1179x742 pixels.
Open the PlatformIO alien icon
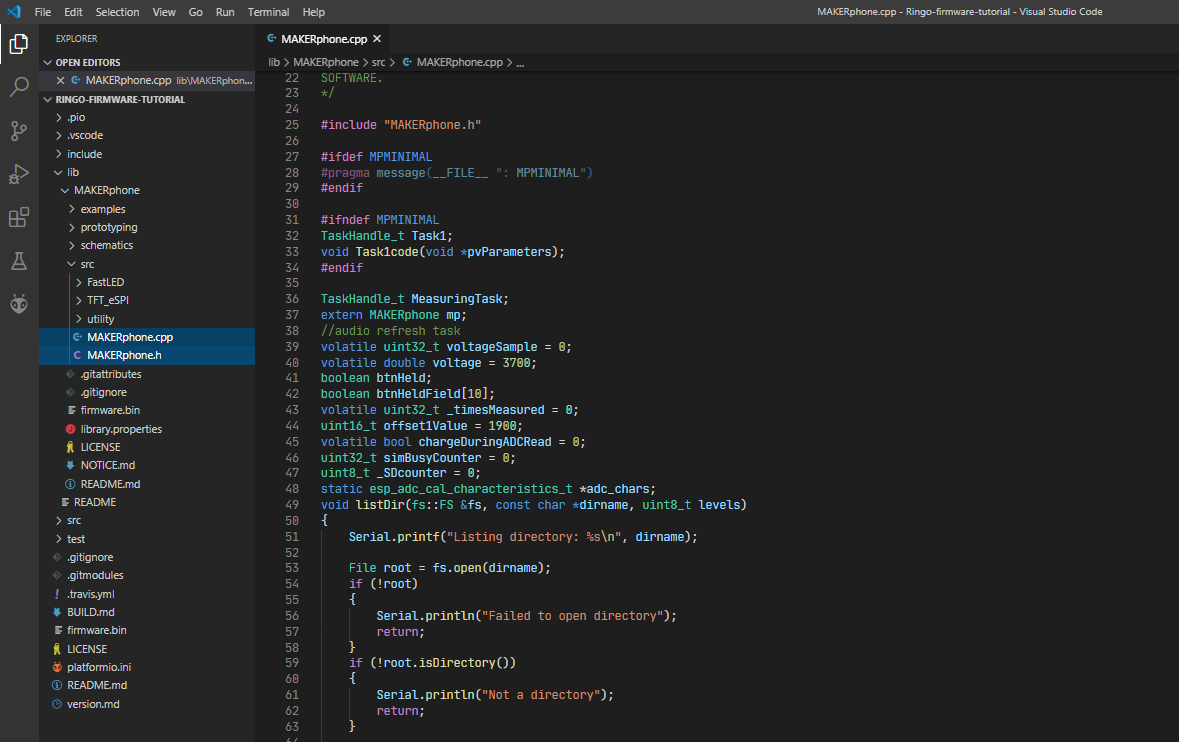pos(19,304)
